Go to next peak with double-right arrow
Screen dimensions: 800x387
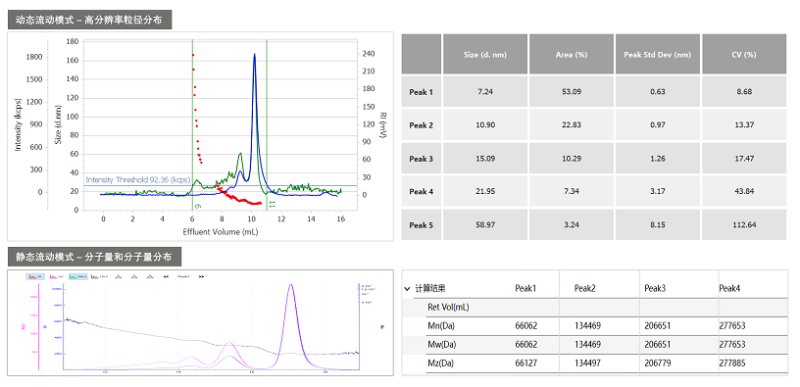point(201,276)
